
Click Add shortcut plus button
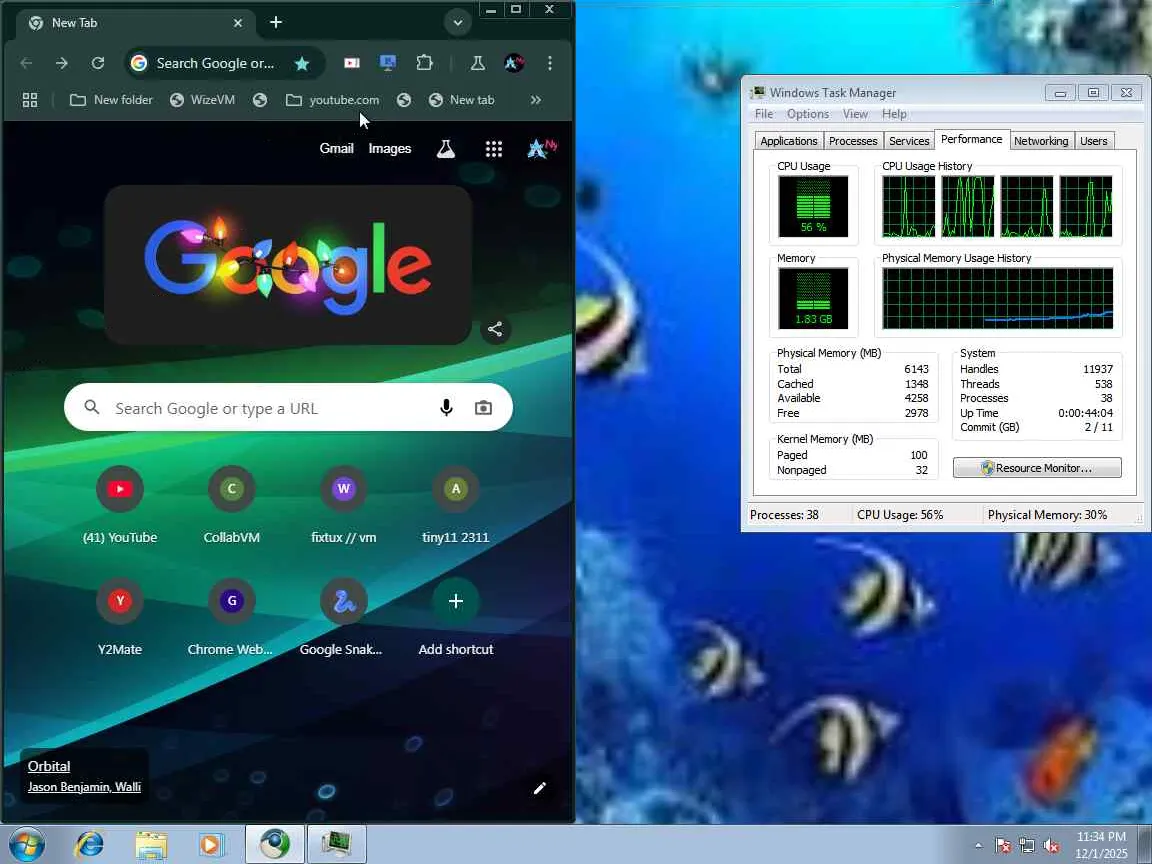[x=456, y=601]
